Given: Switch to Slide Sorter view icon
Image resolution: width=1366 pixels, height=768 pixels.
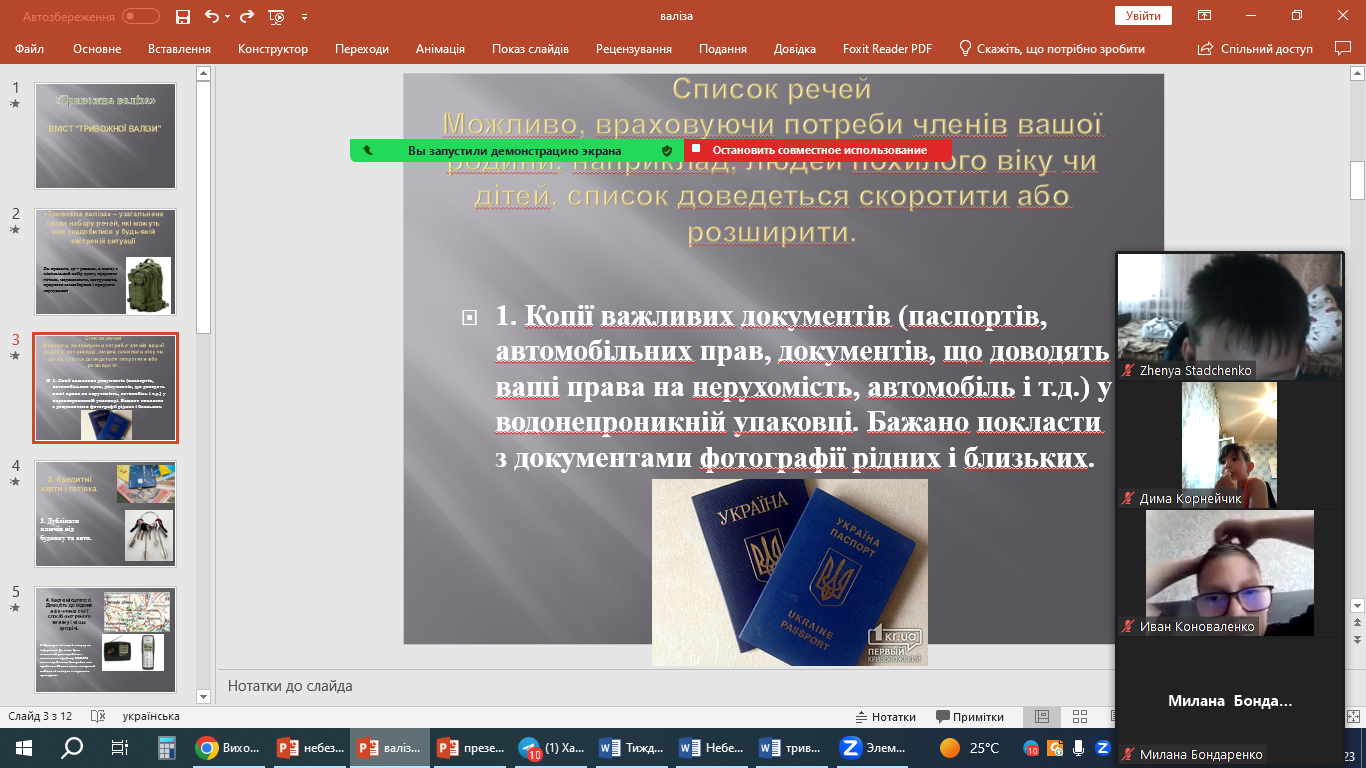Looking at the screenshot, I should point(1079,717).
